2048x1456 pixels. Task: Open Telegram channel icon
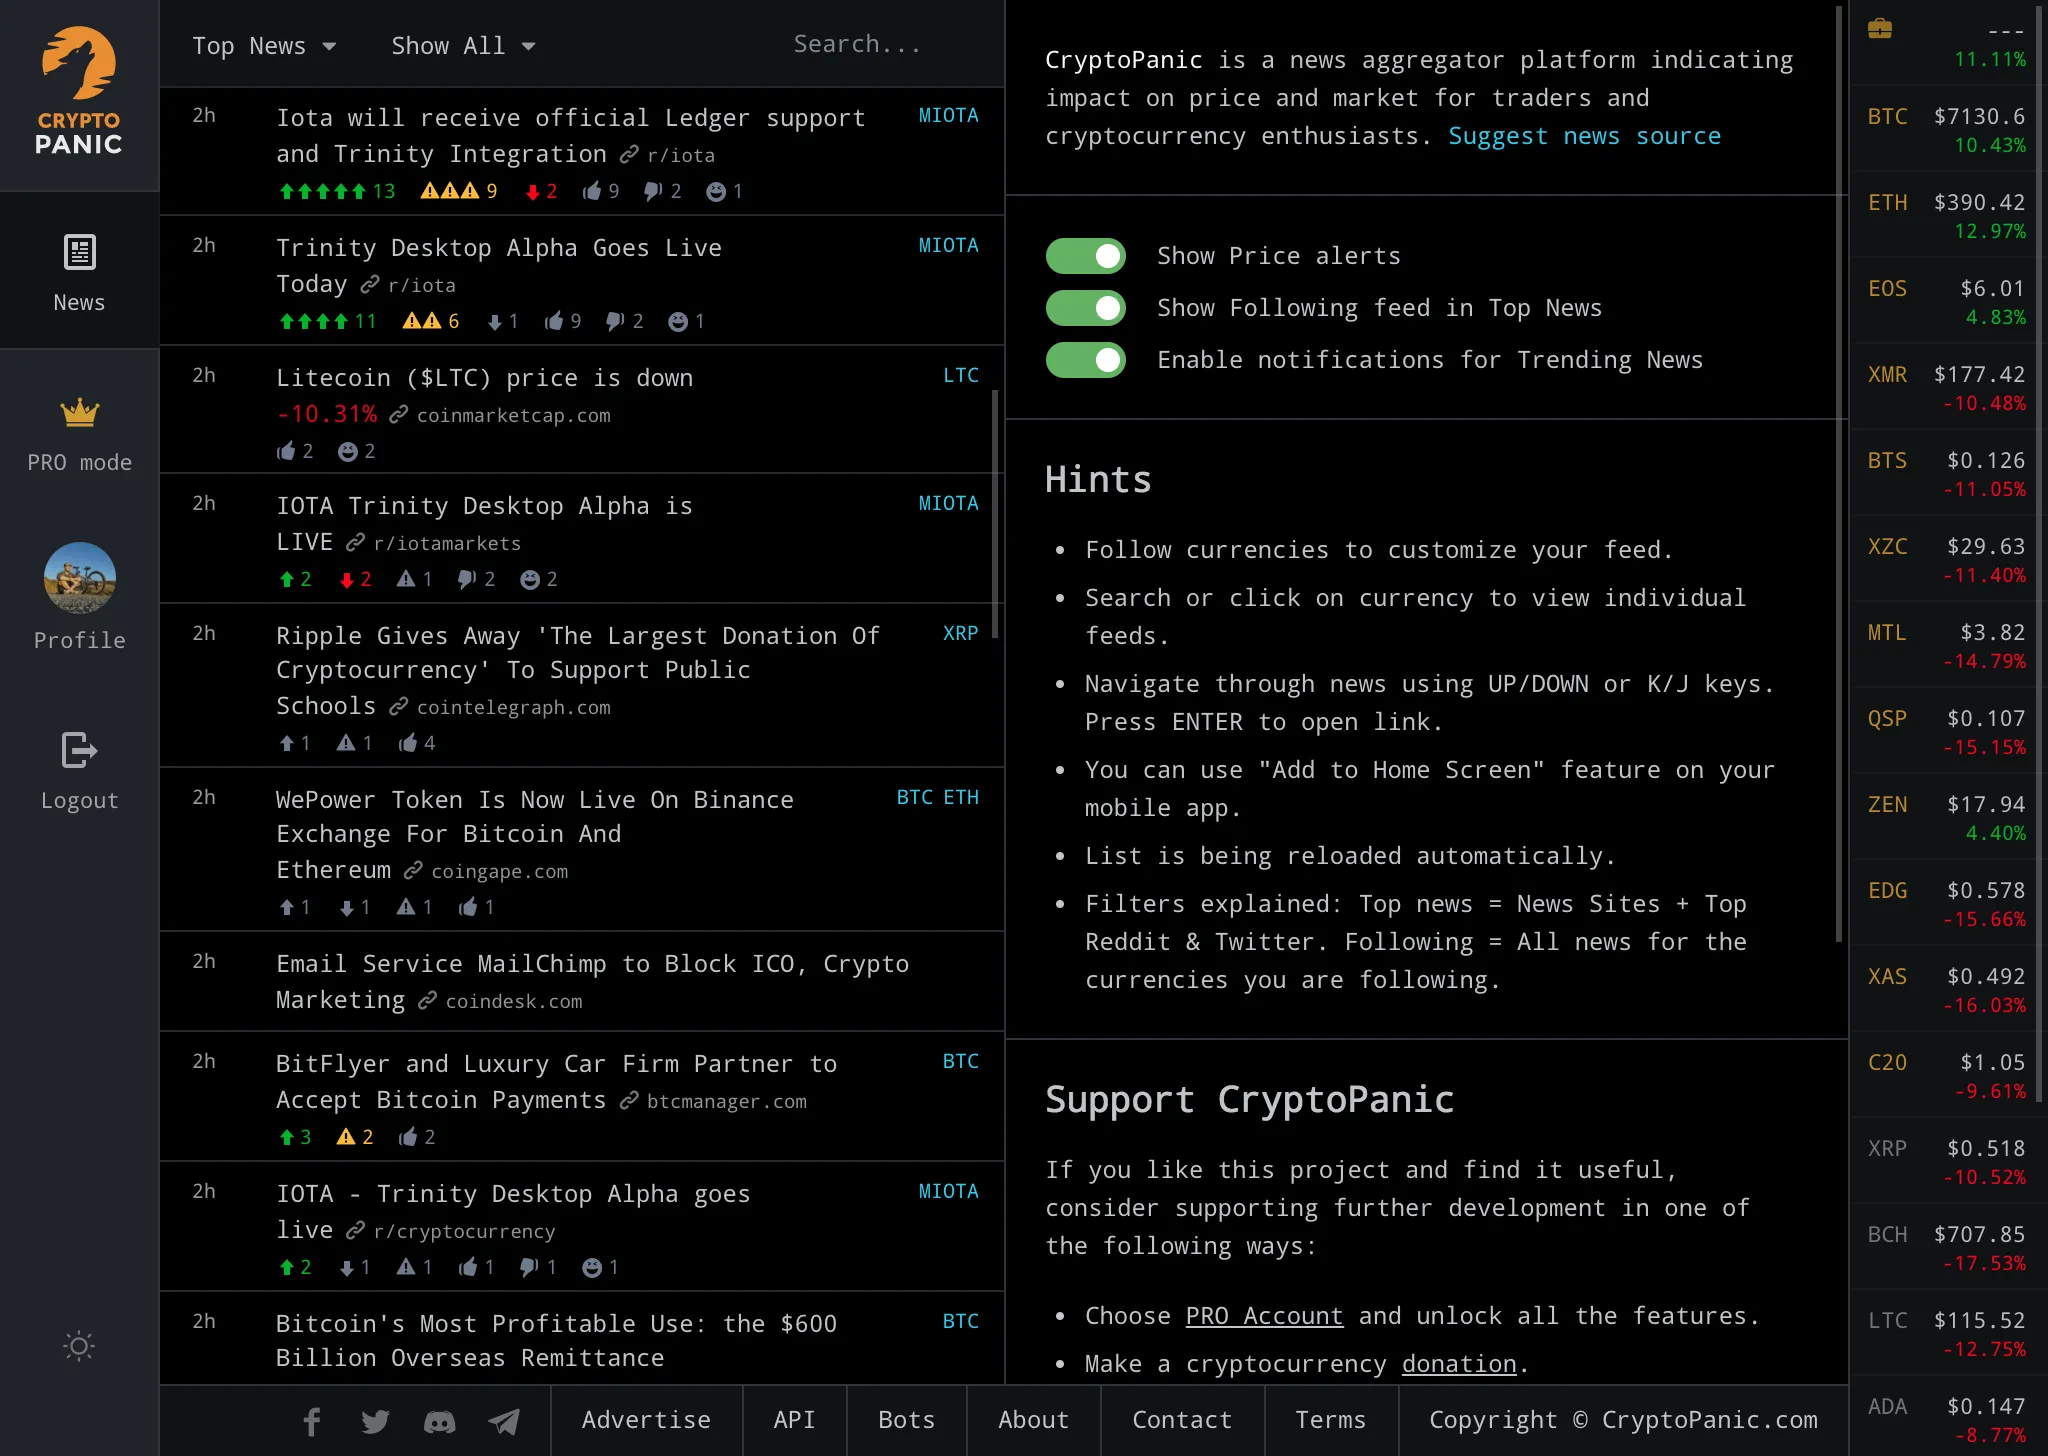point(503,1421)
